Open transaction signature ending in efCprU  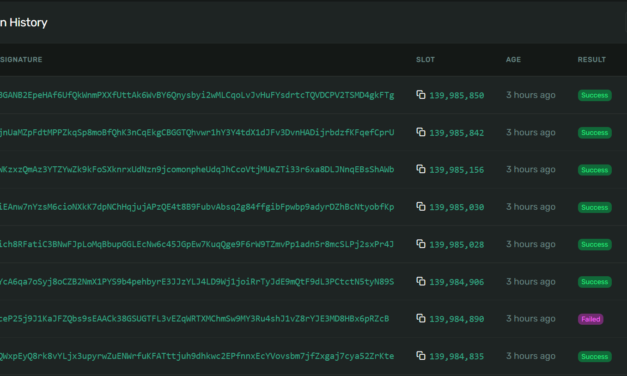[x=197, y=132]
